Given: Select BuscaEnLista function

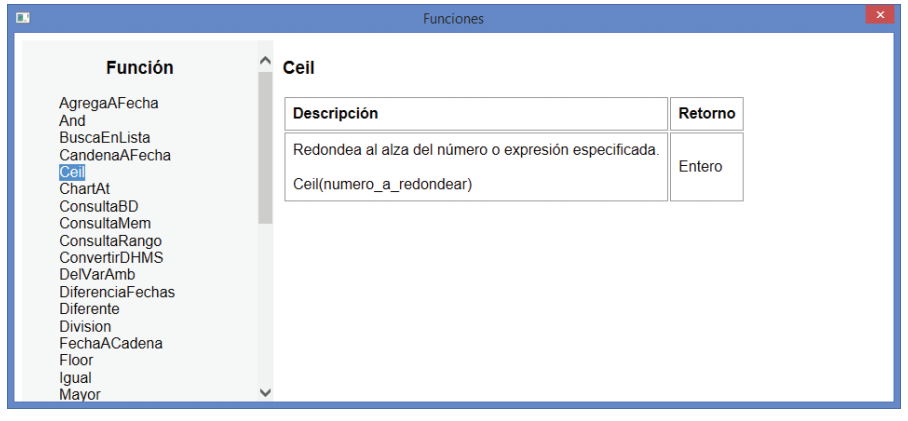Looking at the screenshot, I should coord(104,138).
